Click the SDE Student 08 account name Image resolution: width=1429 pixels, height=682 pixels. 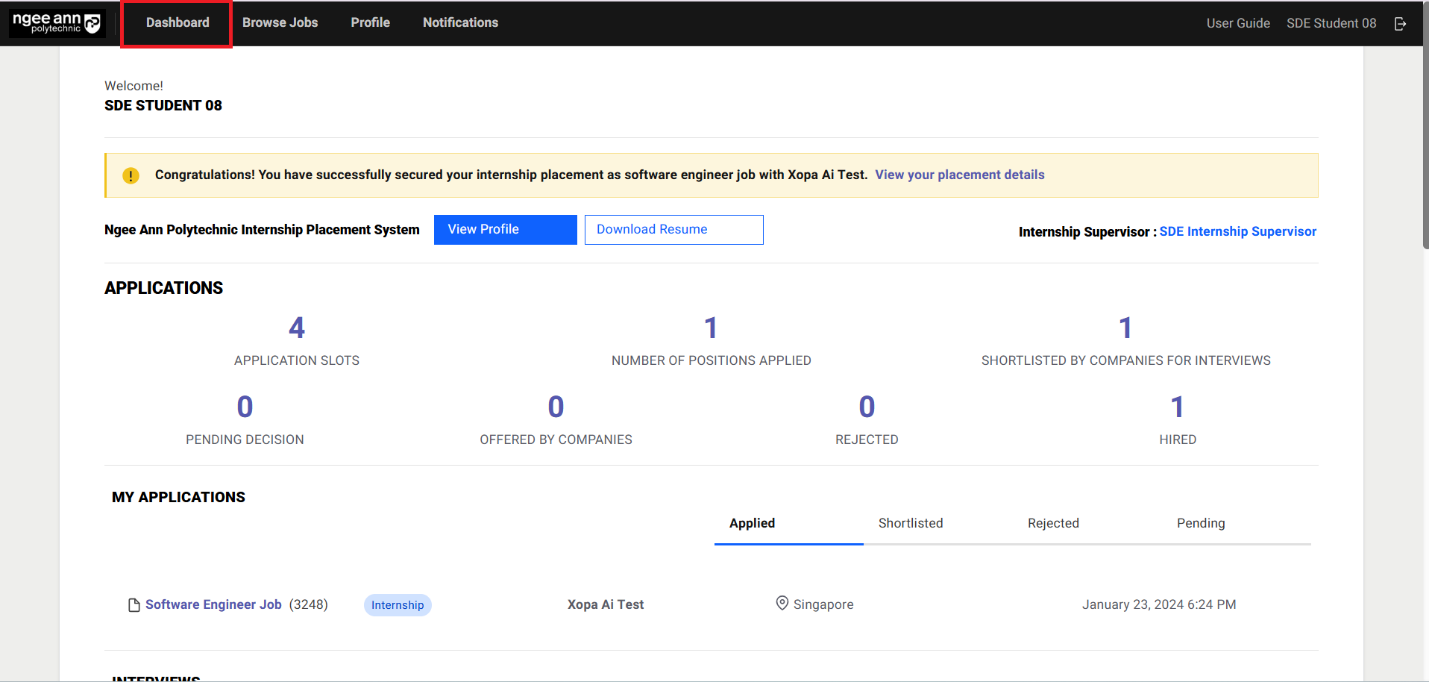click(x=1331, y=23)
